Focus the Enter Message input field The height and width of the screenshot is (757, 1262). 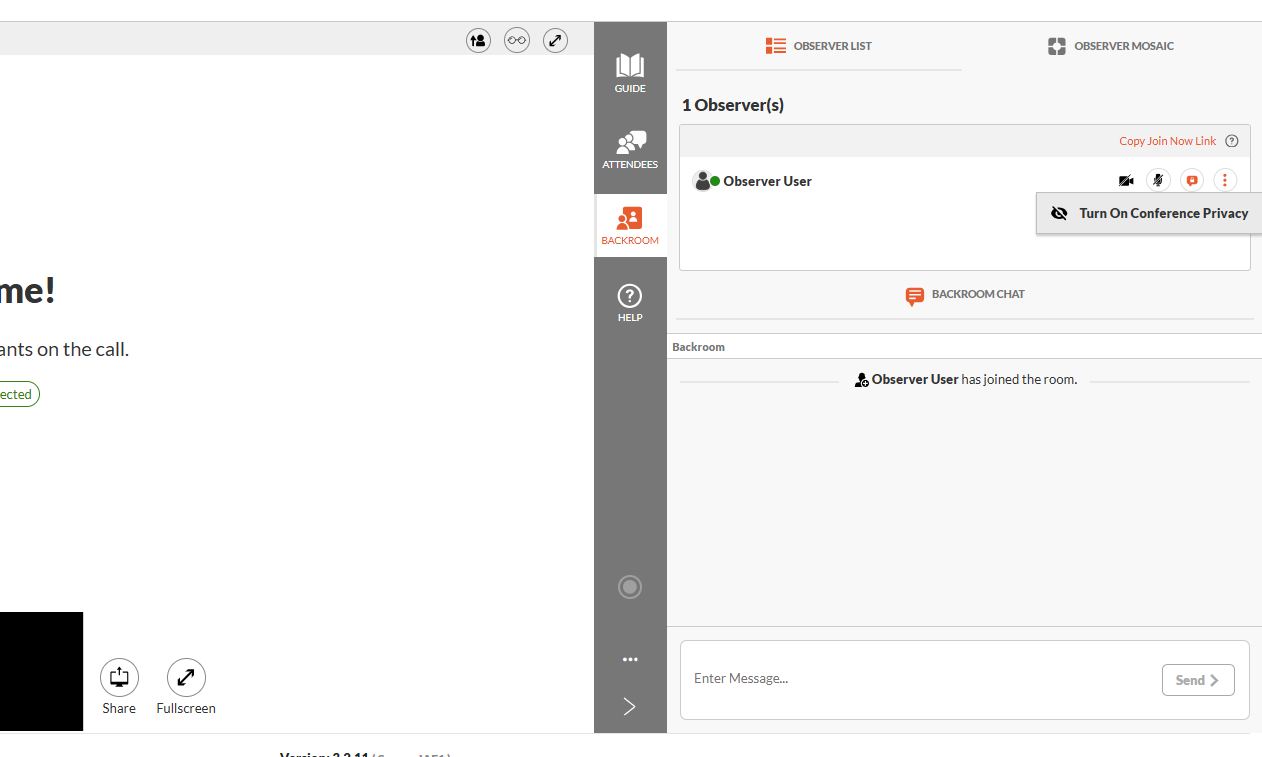pyautogui.click(x=920, y=679)
